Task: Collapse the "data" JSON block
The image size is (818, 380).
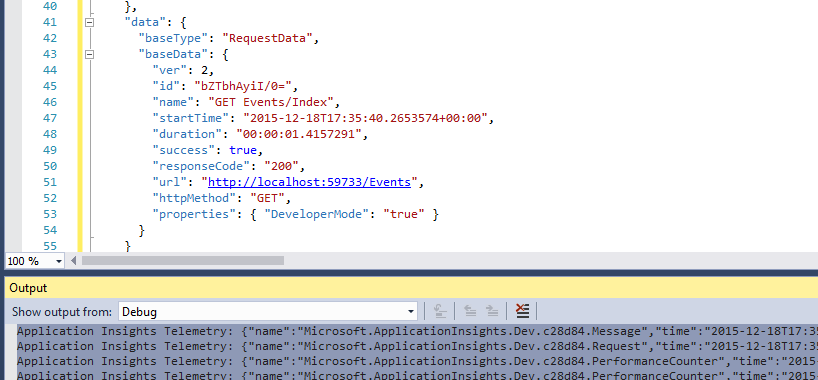Action: coord(90,22)
